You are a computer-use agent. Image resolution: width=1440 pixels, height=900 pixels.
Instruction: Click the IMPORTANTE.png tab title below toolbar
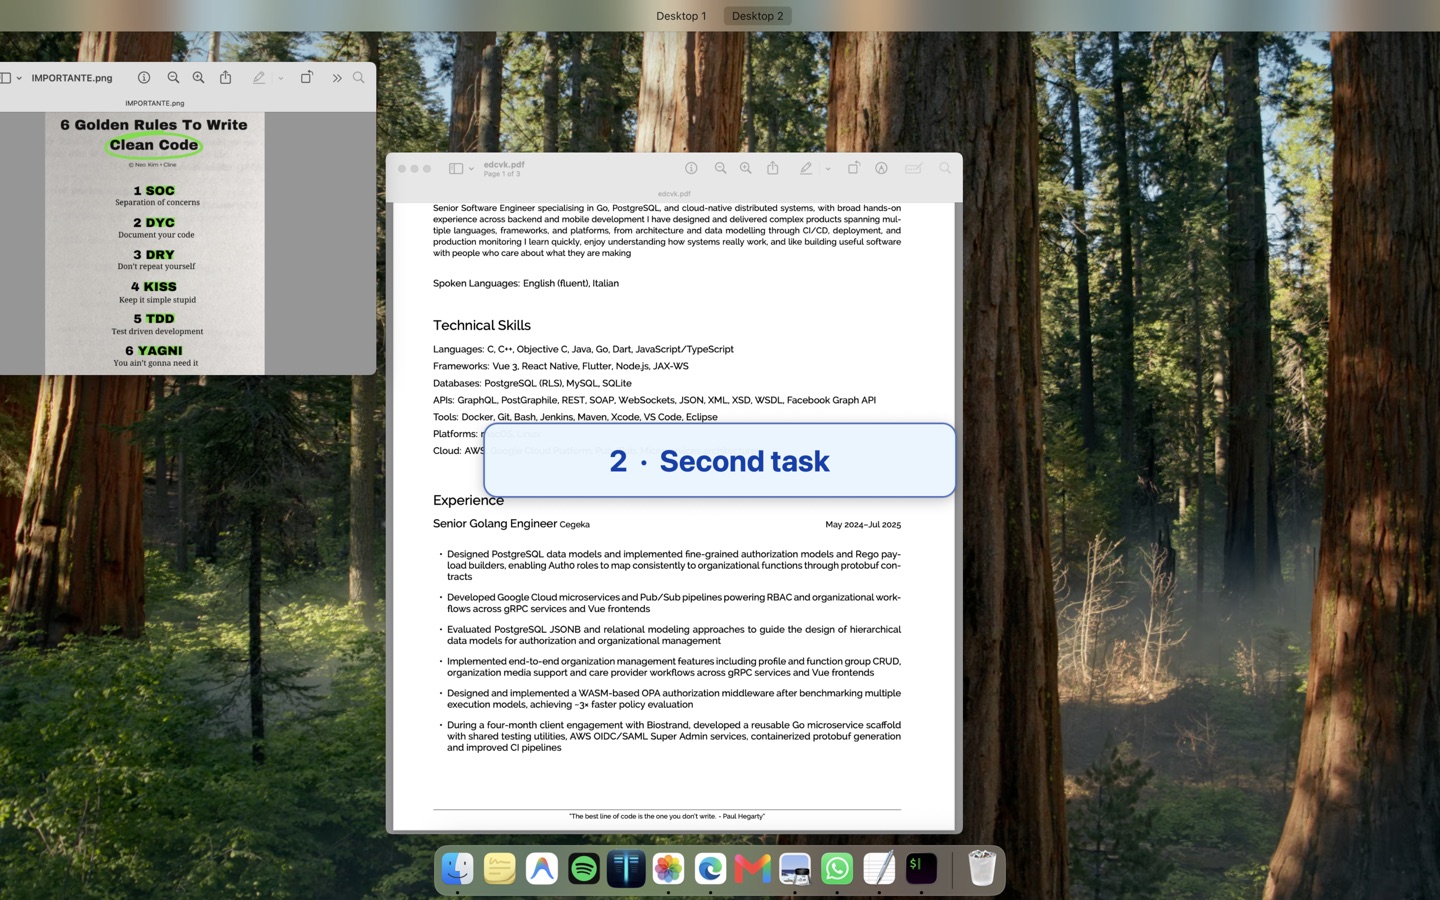point(155,103)
